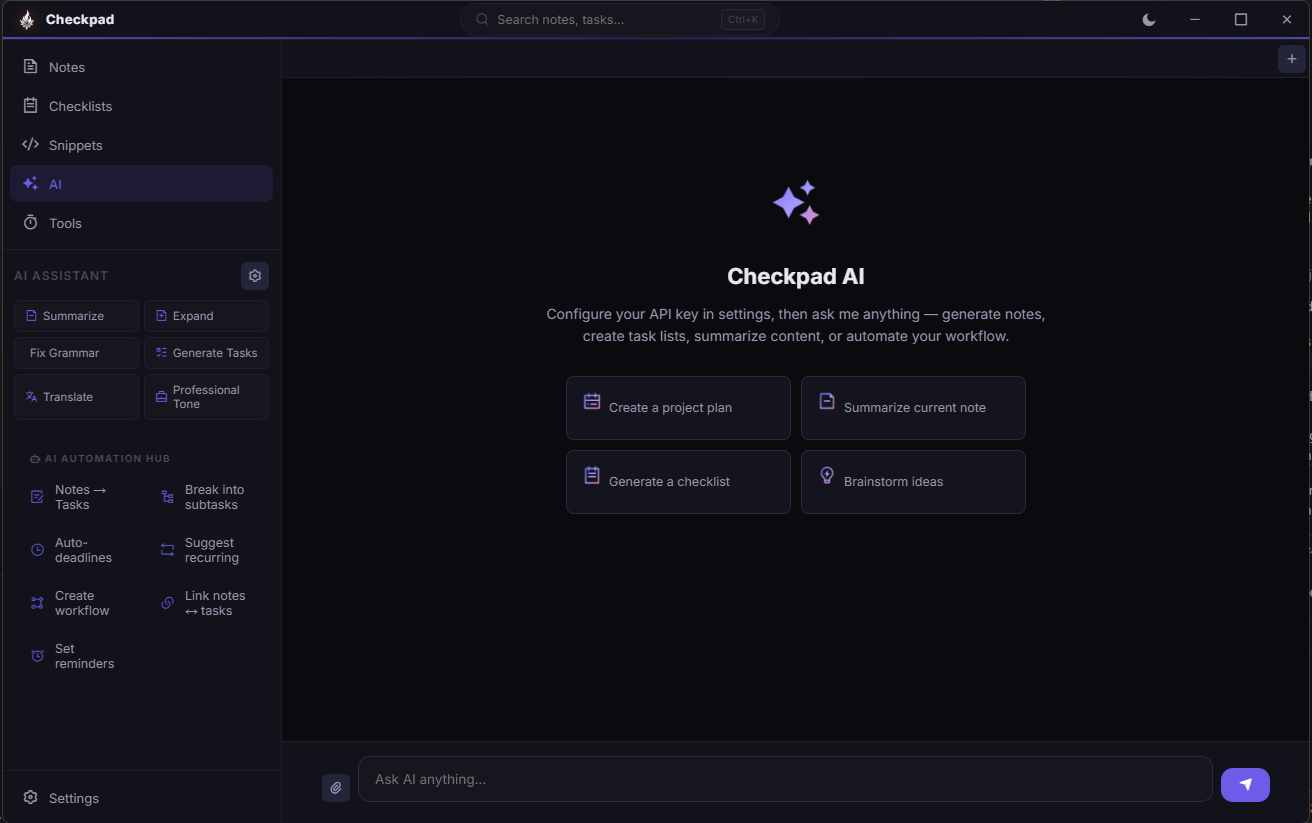Click the Checkpad sparkles logo
The height and width of the screenshot is (823, 1312).
[25, 18]
